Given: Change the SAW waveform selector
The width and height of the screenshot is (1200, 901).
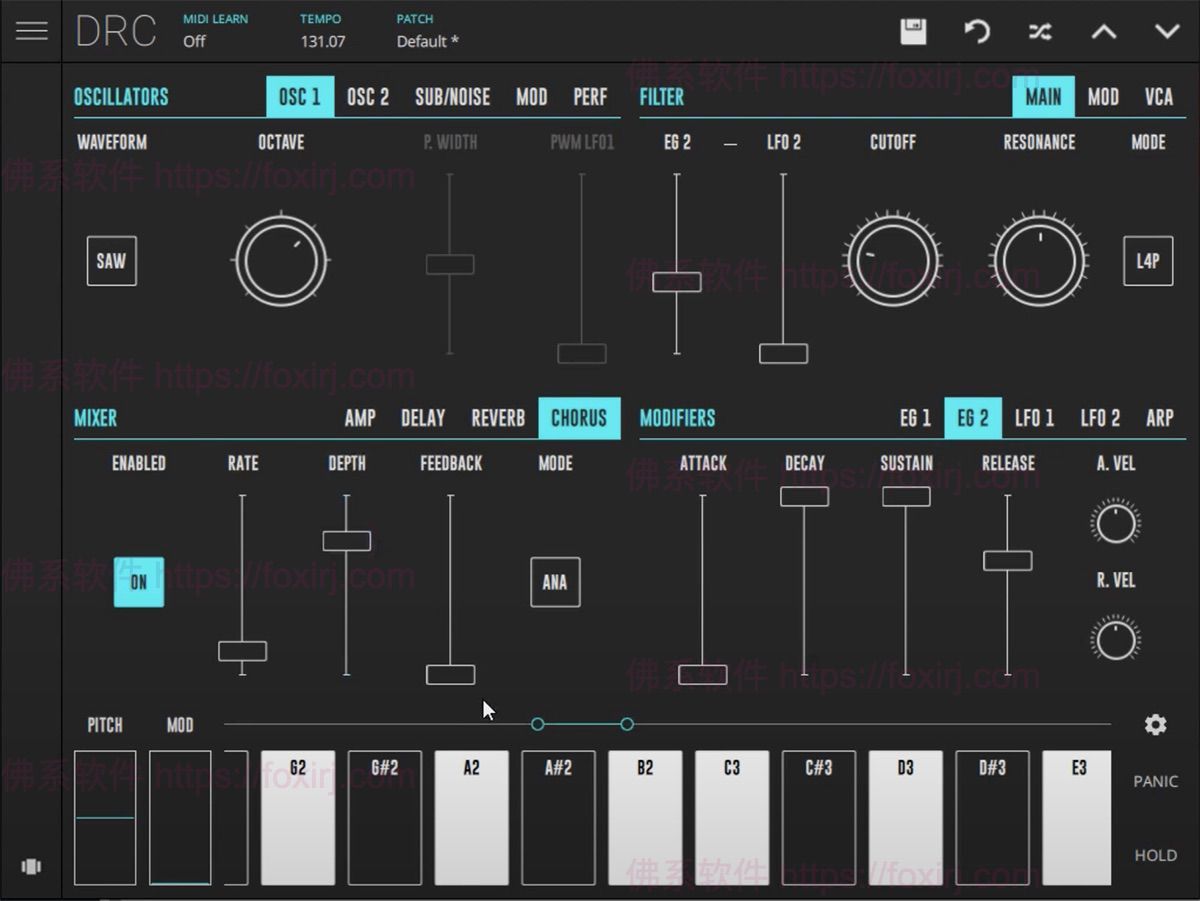Looking at the screenshot, I should pyautogui.click(x=111, y=261).
